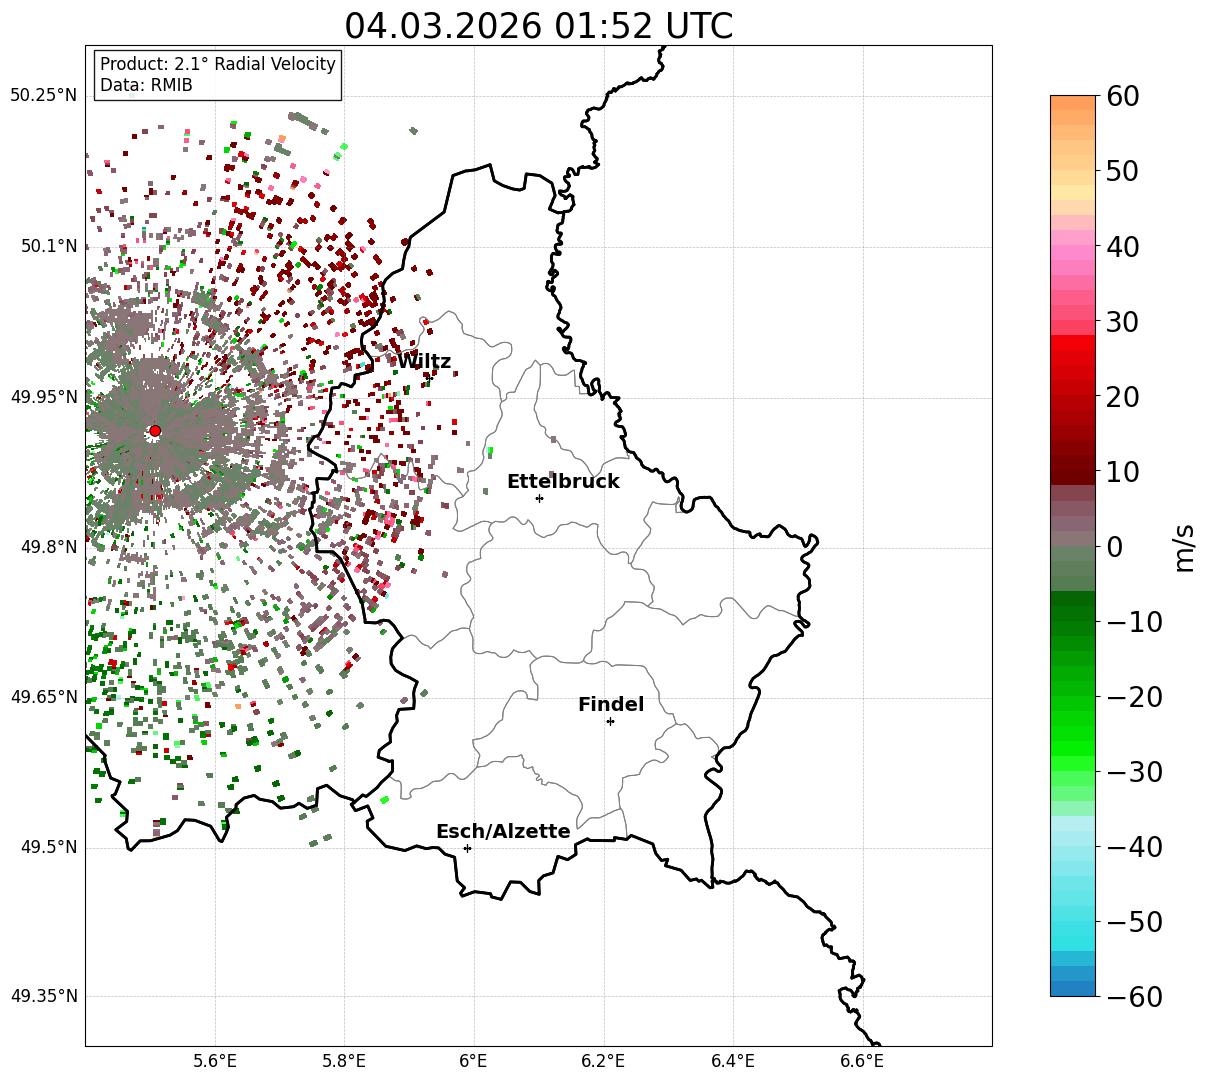Viewport: 1207px width, 1081px height.
Task: Click the colorbar tick label −60
Action: click(x=1134, y=997)
